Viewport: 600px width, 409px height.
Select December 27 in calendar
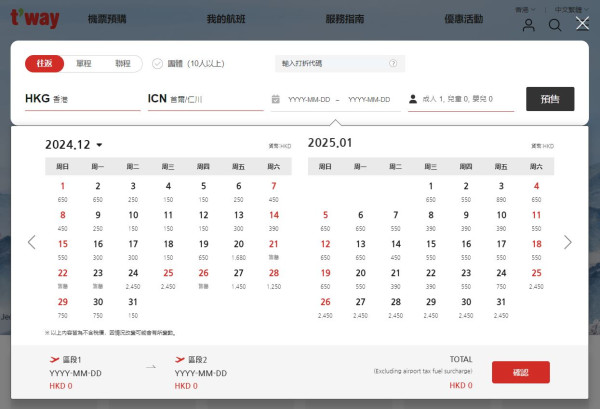239,279
